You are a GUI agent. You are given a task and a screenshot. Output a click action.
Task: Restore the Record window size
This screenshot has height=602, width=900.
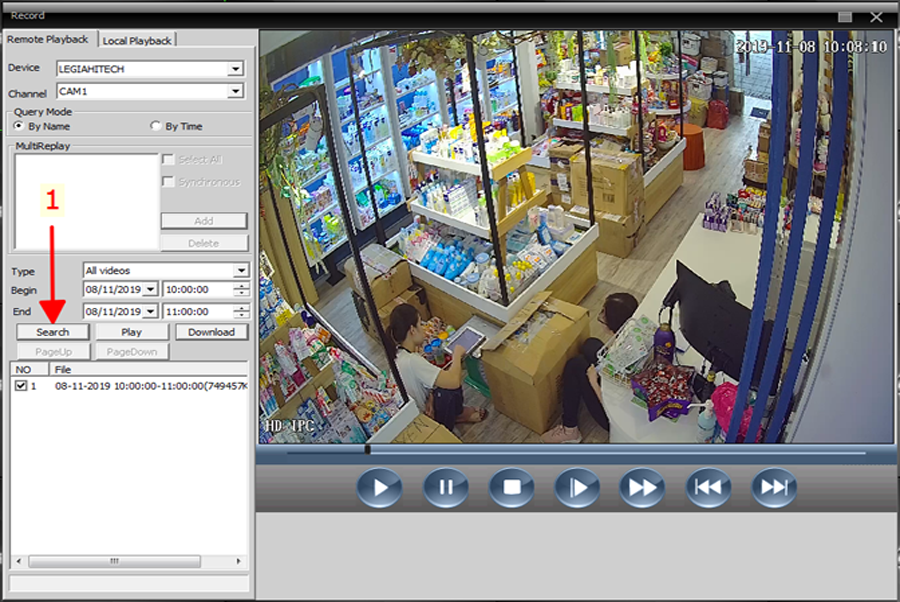(x=845, y=17)
